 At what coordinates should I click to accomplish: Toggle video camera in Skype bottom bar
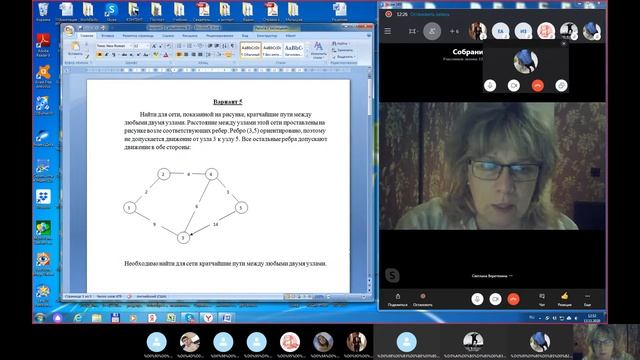(495, 299)
